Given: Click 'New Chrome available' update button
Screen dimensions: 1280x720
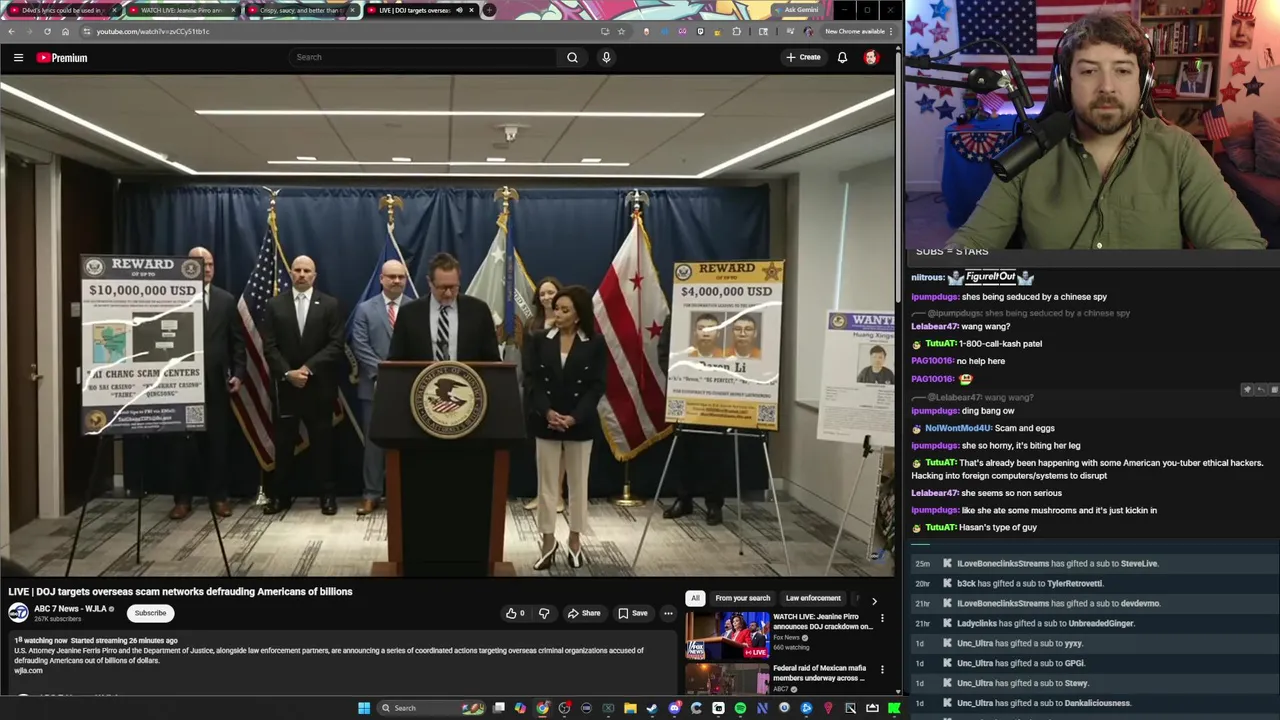Looking at the screenshot, I should pos(858,31).
